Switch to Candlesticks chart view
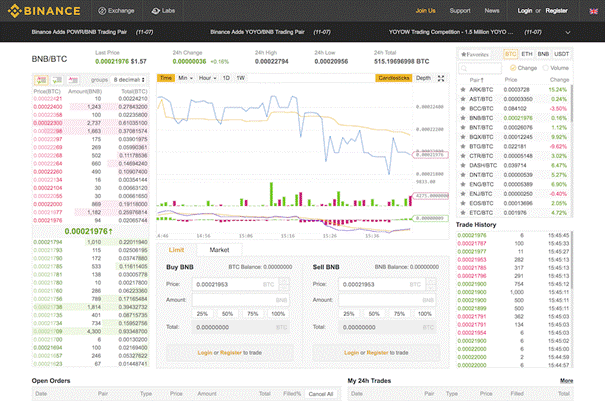 [x=393, y=78]
